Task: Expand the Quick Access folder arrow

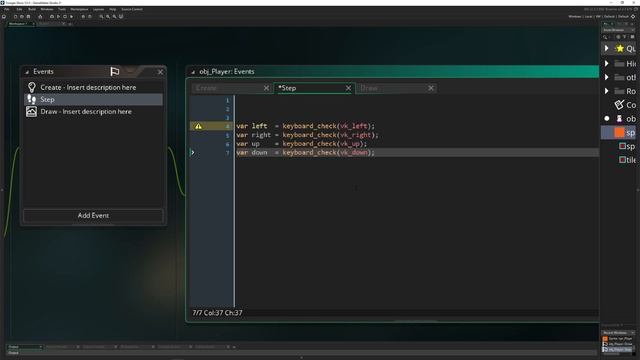Action: (607, 48)
